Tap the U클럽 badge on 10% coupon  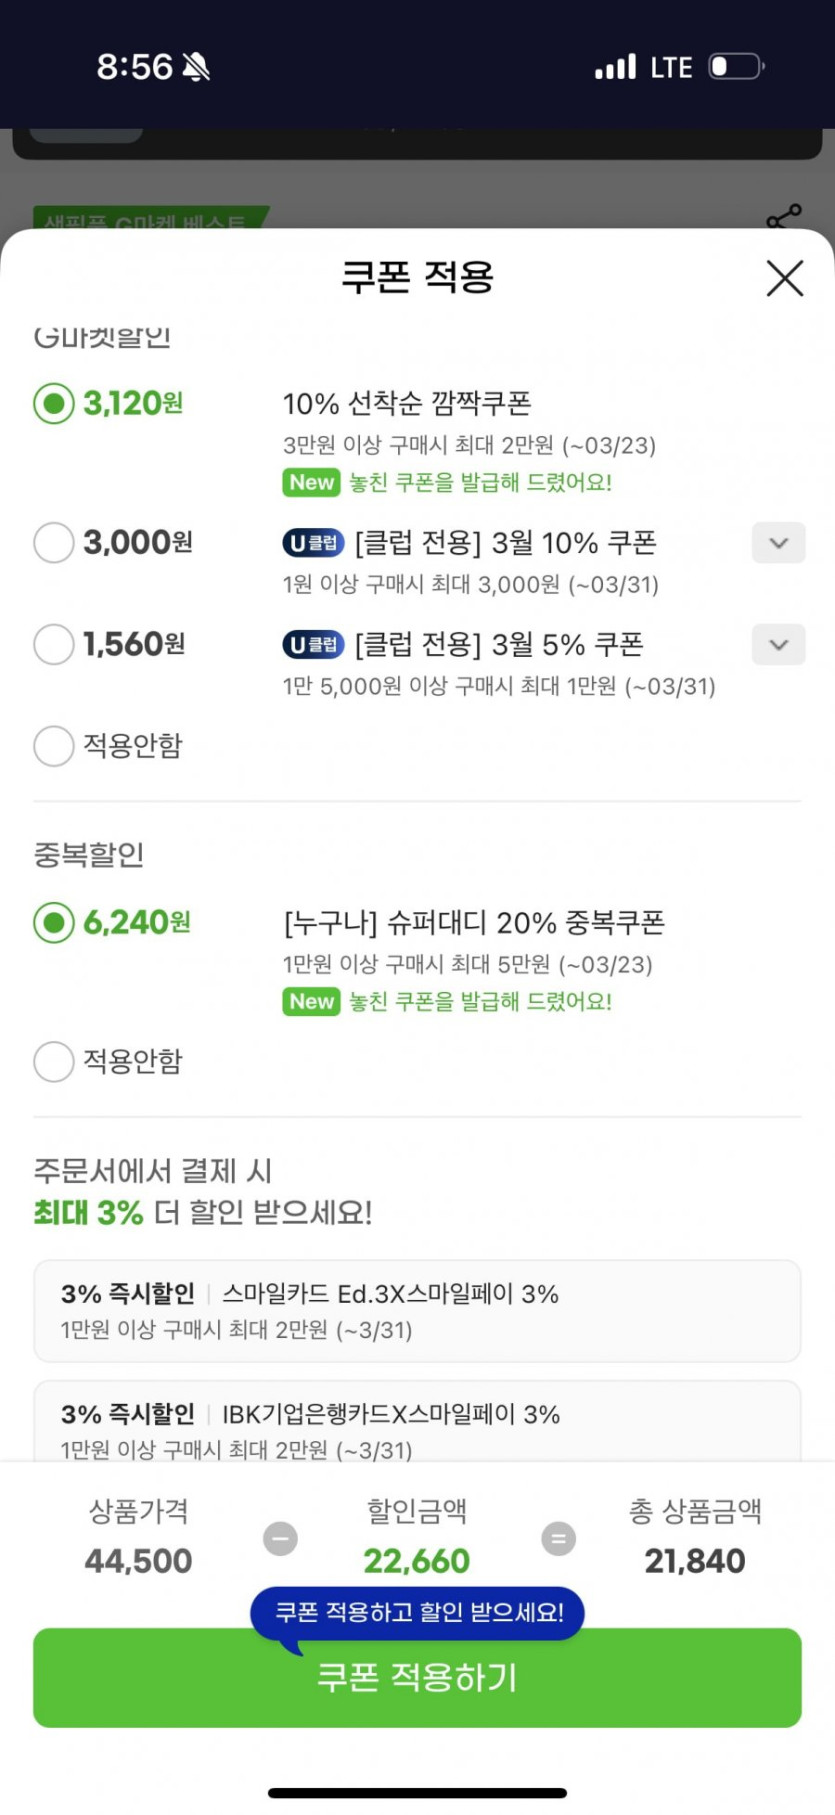(313, 543)
